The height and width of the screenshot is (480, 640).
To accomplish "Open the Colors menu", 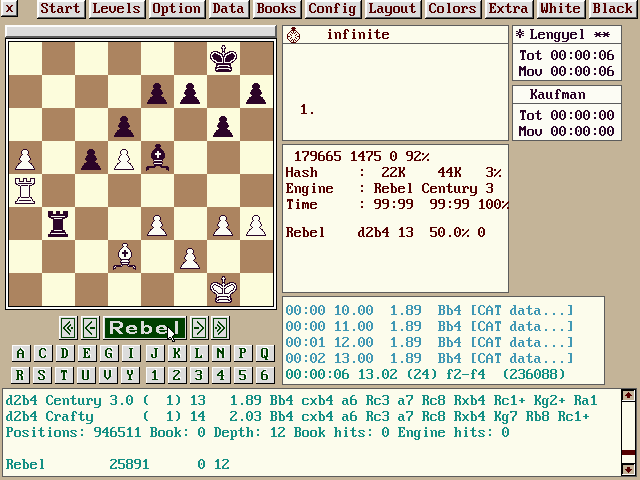I will [x=452, y=9].
